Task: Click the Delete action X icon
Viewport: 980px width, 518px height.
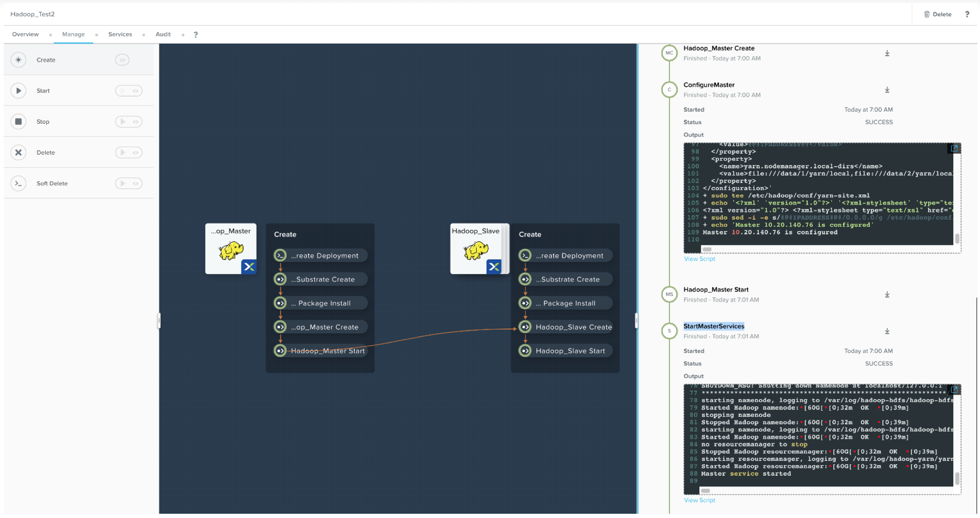Action: [x=18, y=152]
